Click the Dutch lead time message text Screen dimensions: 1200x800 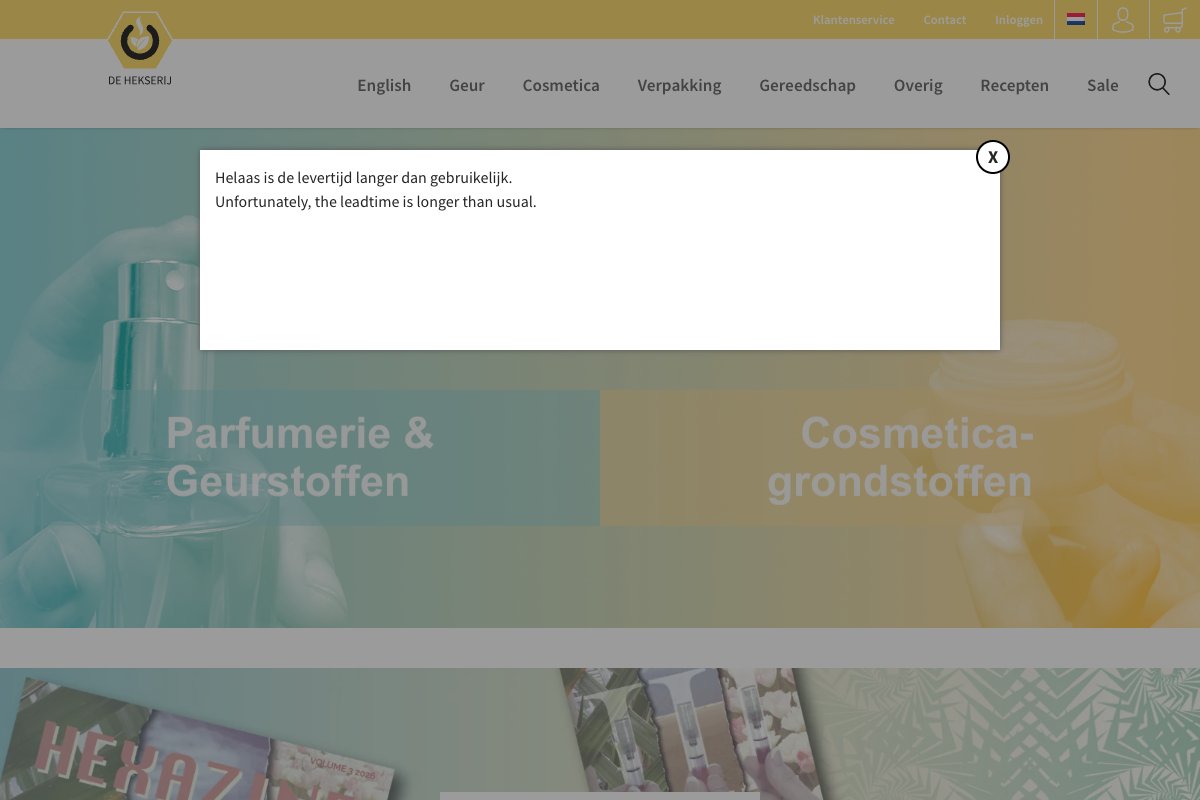coord(363,177)
